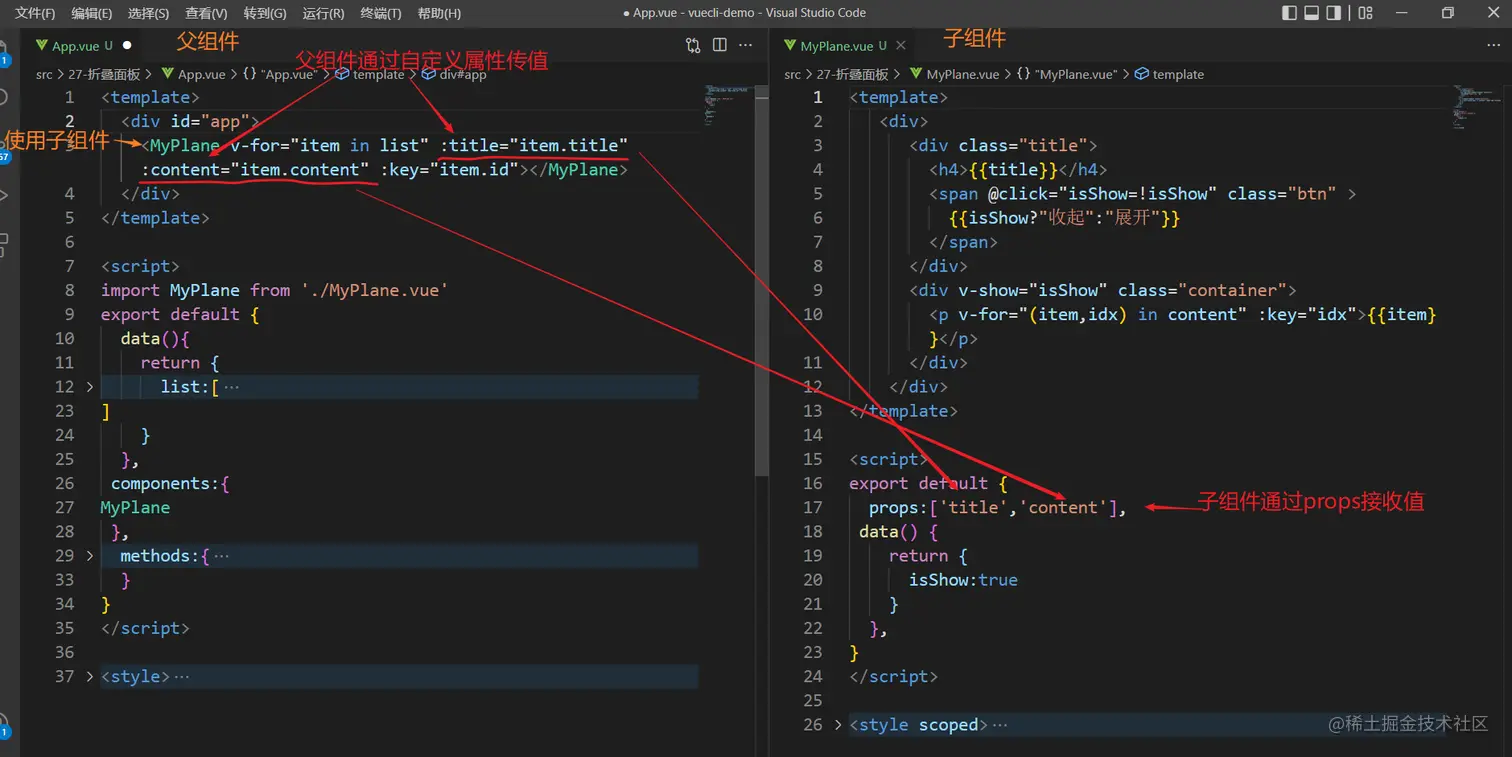Click ellipsis after <style scoped> to unfold
The width and height of the screenshot is (1512, 757).
(1000, 725)
